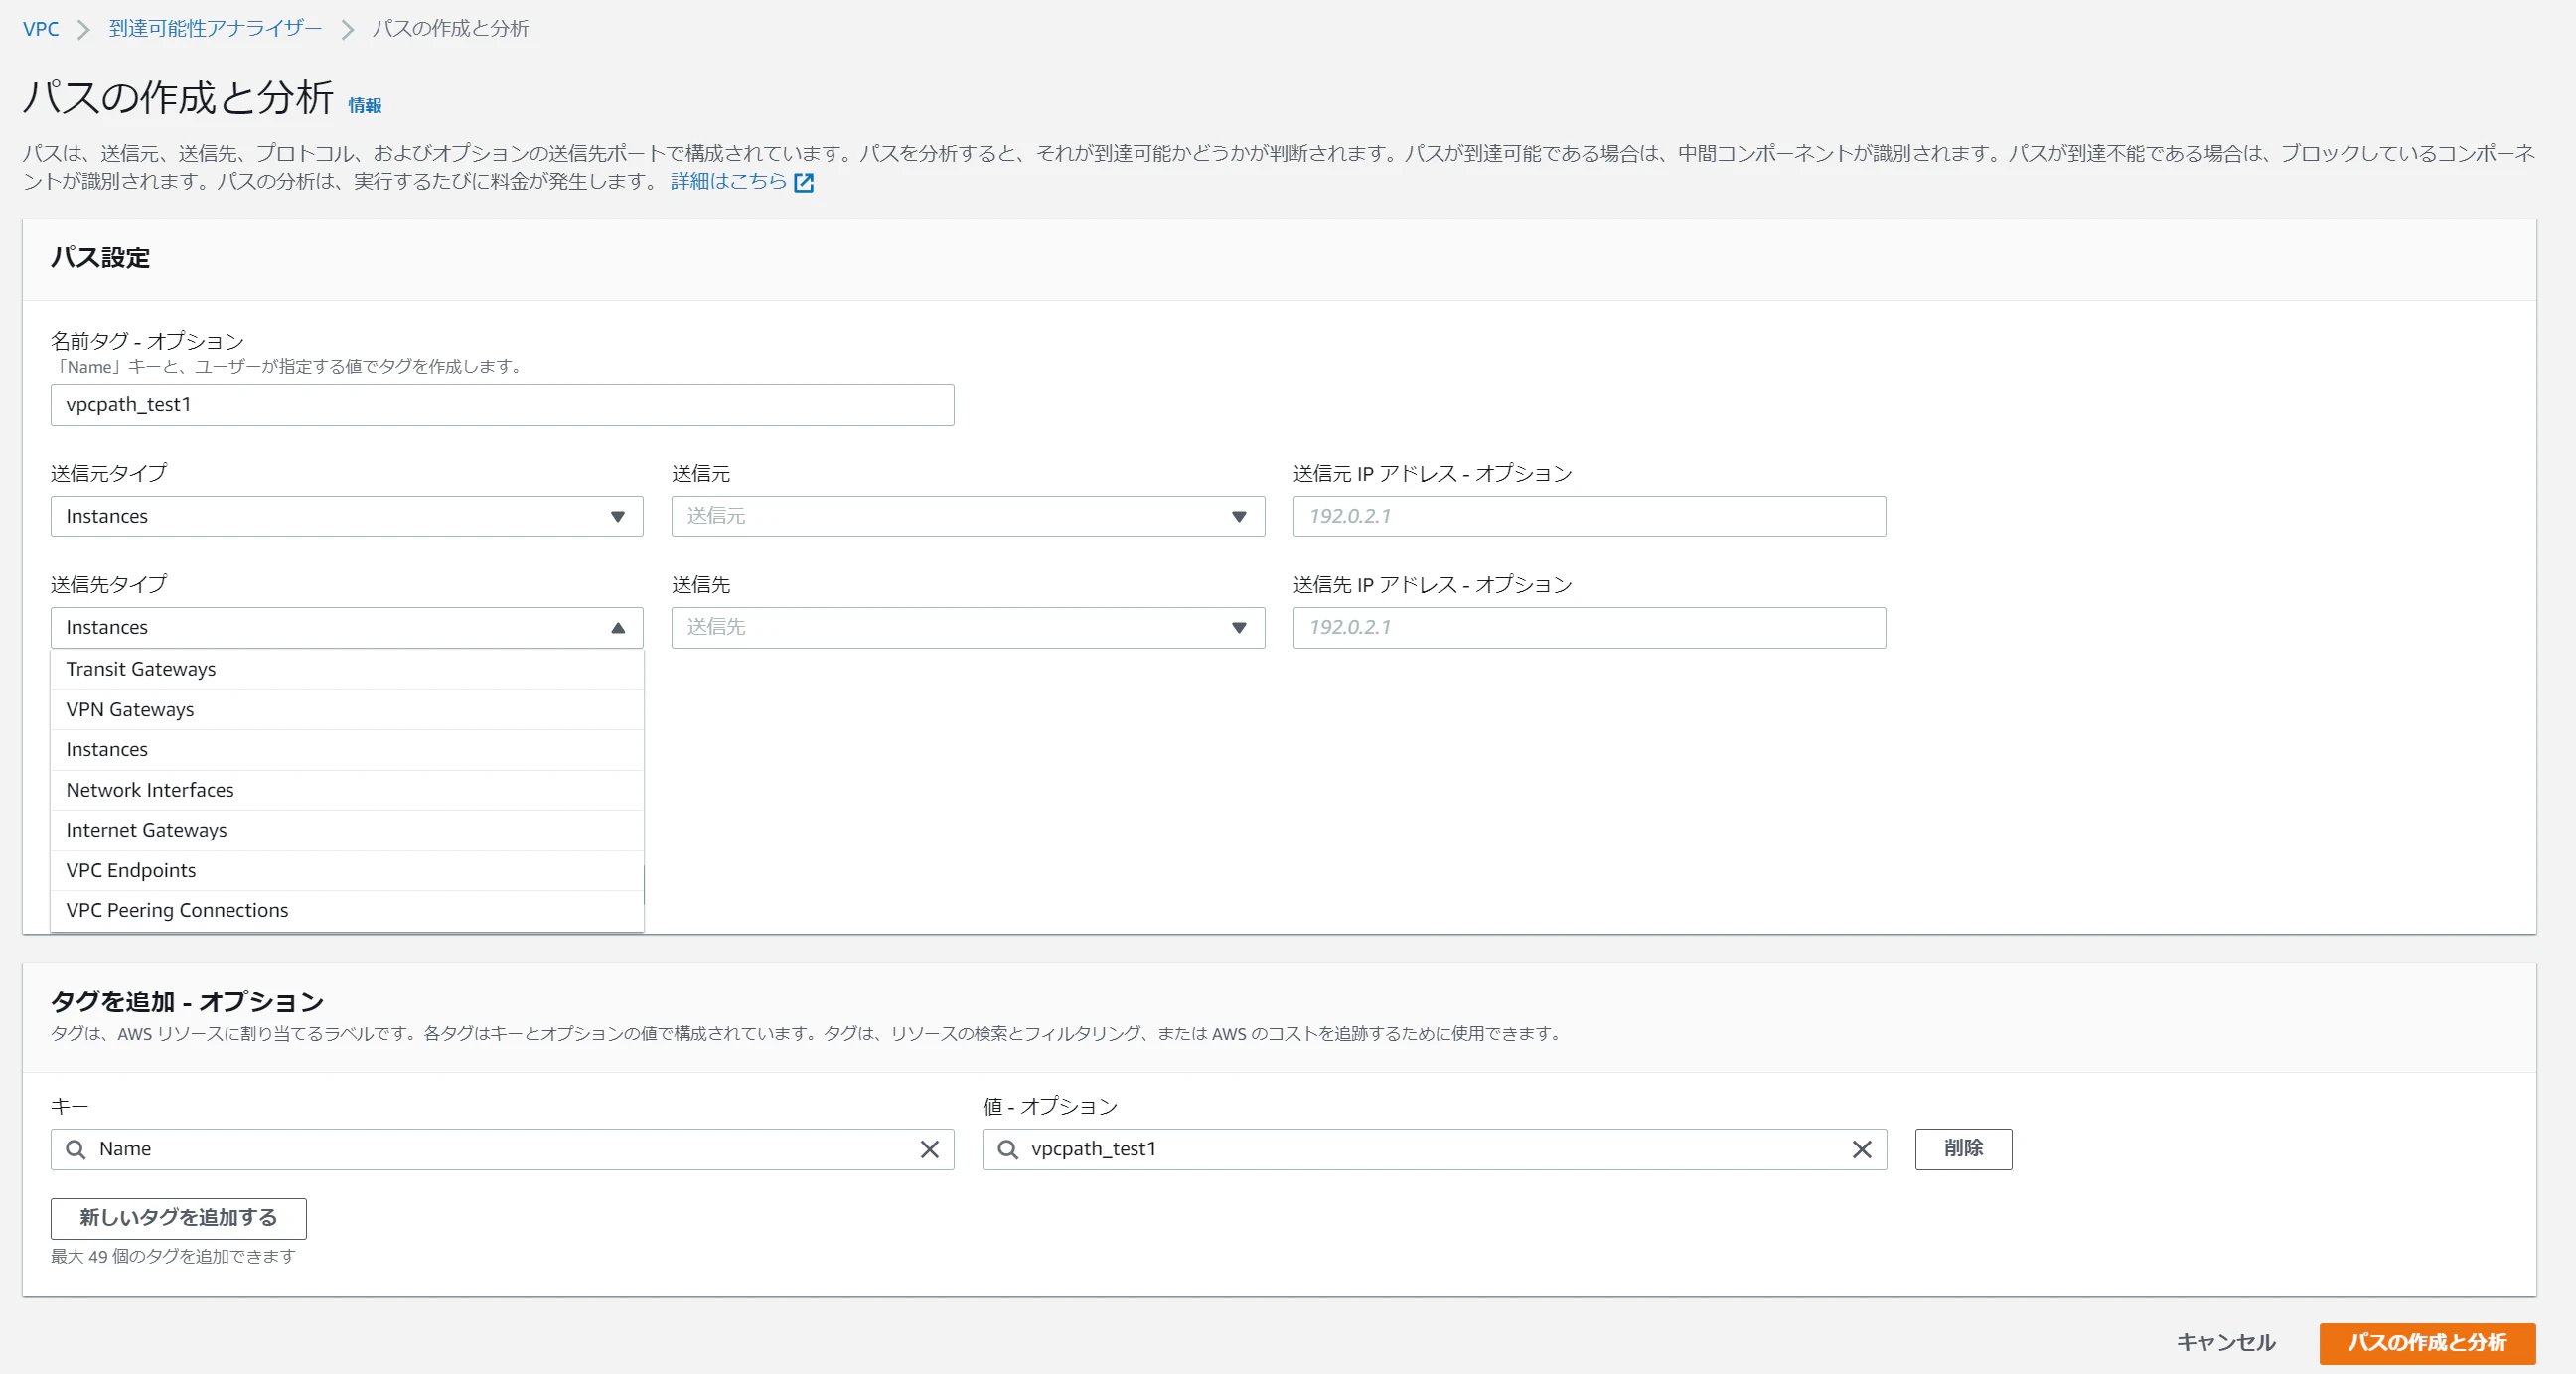Select VPC Peering Connections entry
The width and height of the screenshot is (2576, 1374).
coord(177,910)
